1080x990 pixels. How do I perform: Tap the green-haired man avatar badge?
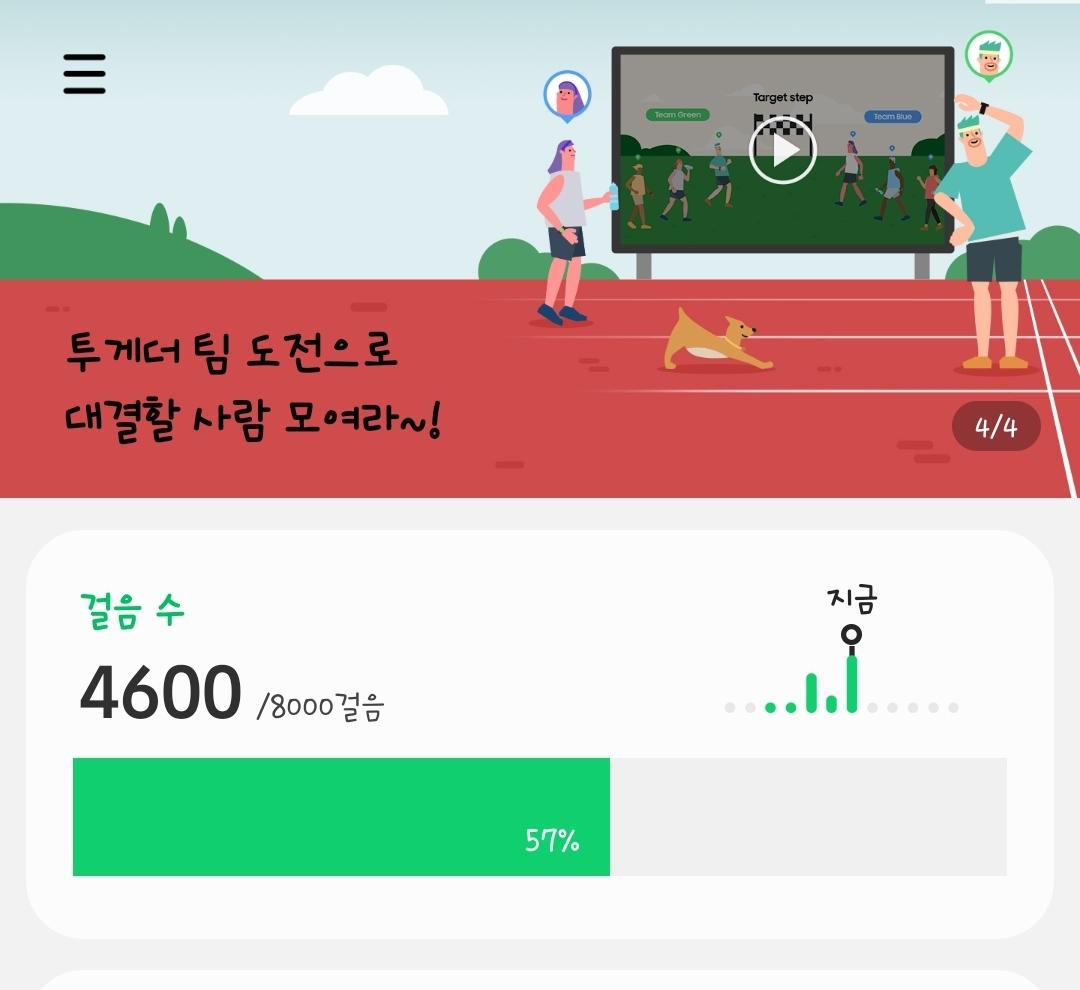[x=988, y=56]
